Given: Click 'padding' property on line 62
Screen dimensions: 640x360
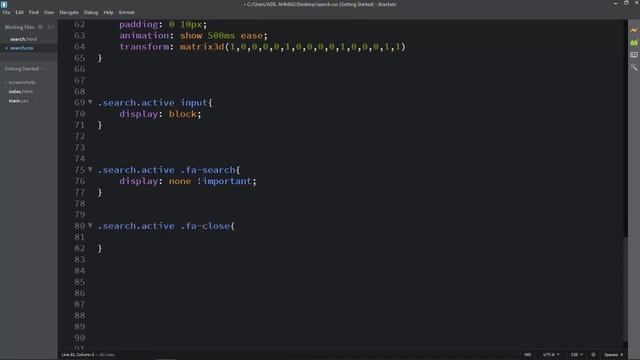Looking at the screenshot, I should 138,24.
